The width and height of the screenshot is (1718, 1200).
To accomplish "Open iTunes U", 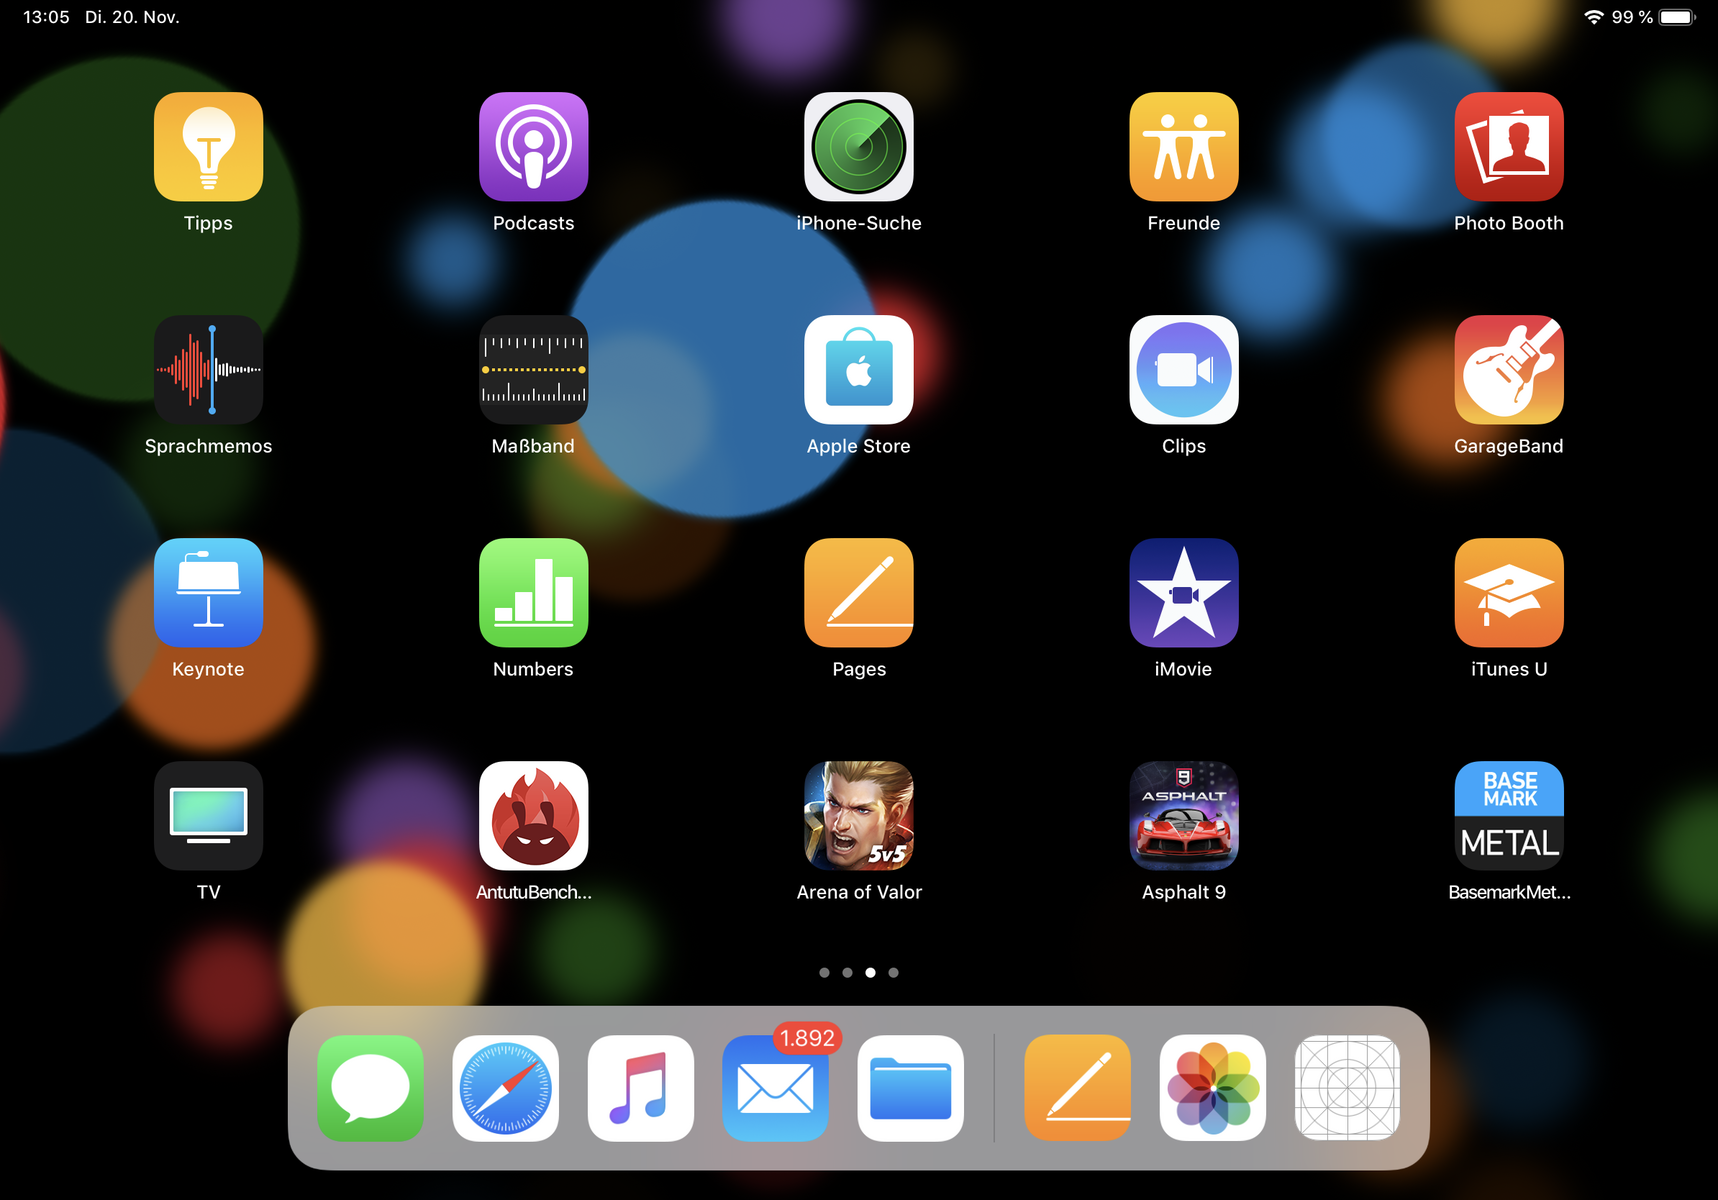I will coord(1509,593).
